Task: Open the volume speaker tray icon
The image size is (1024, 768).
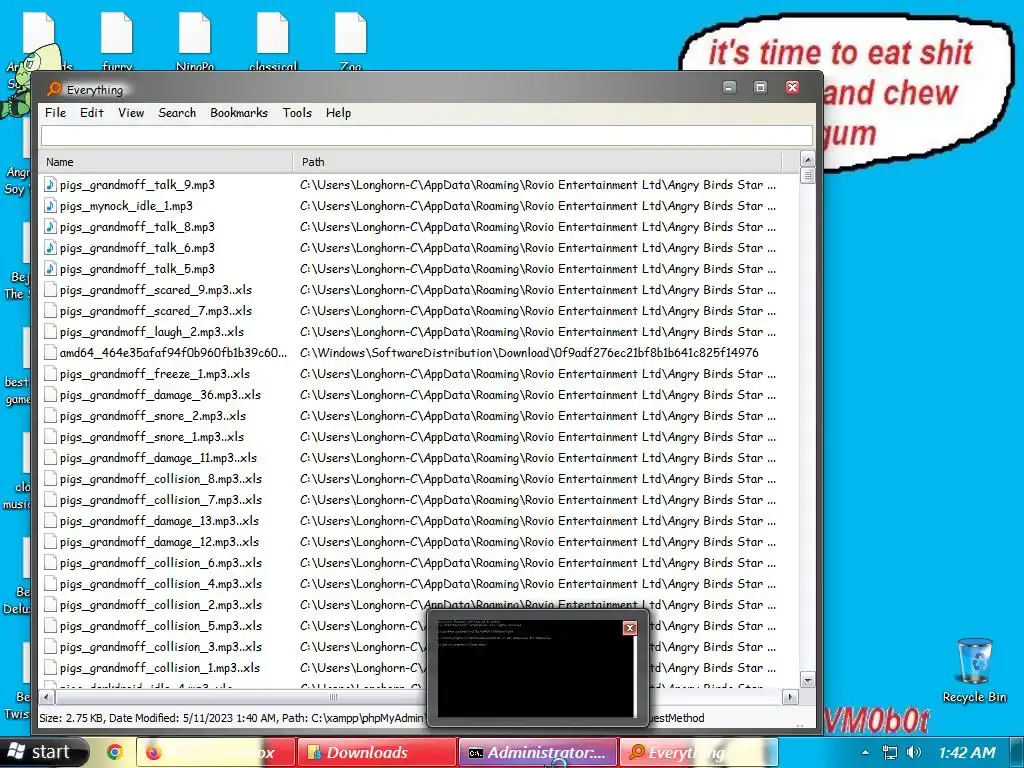Action: (x=914, y=752)
